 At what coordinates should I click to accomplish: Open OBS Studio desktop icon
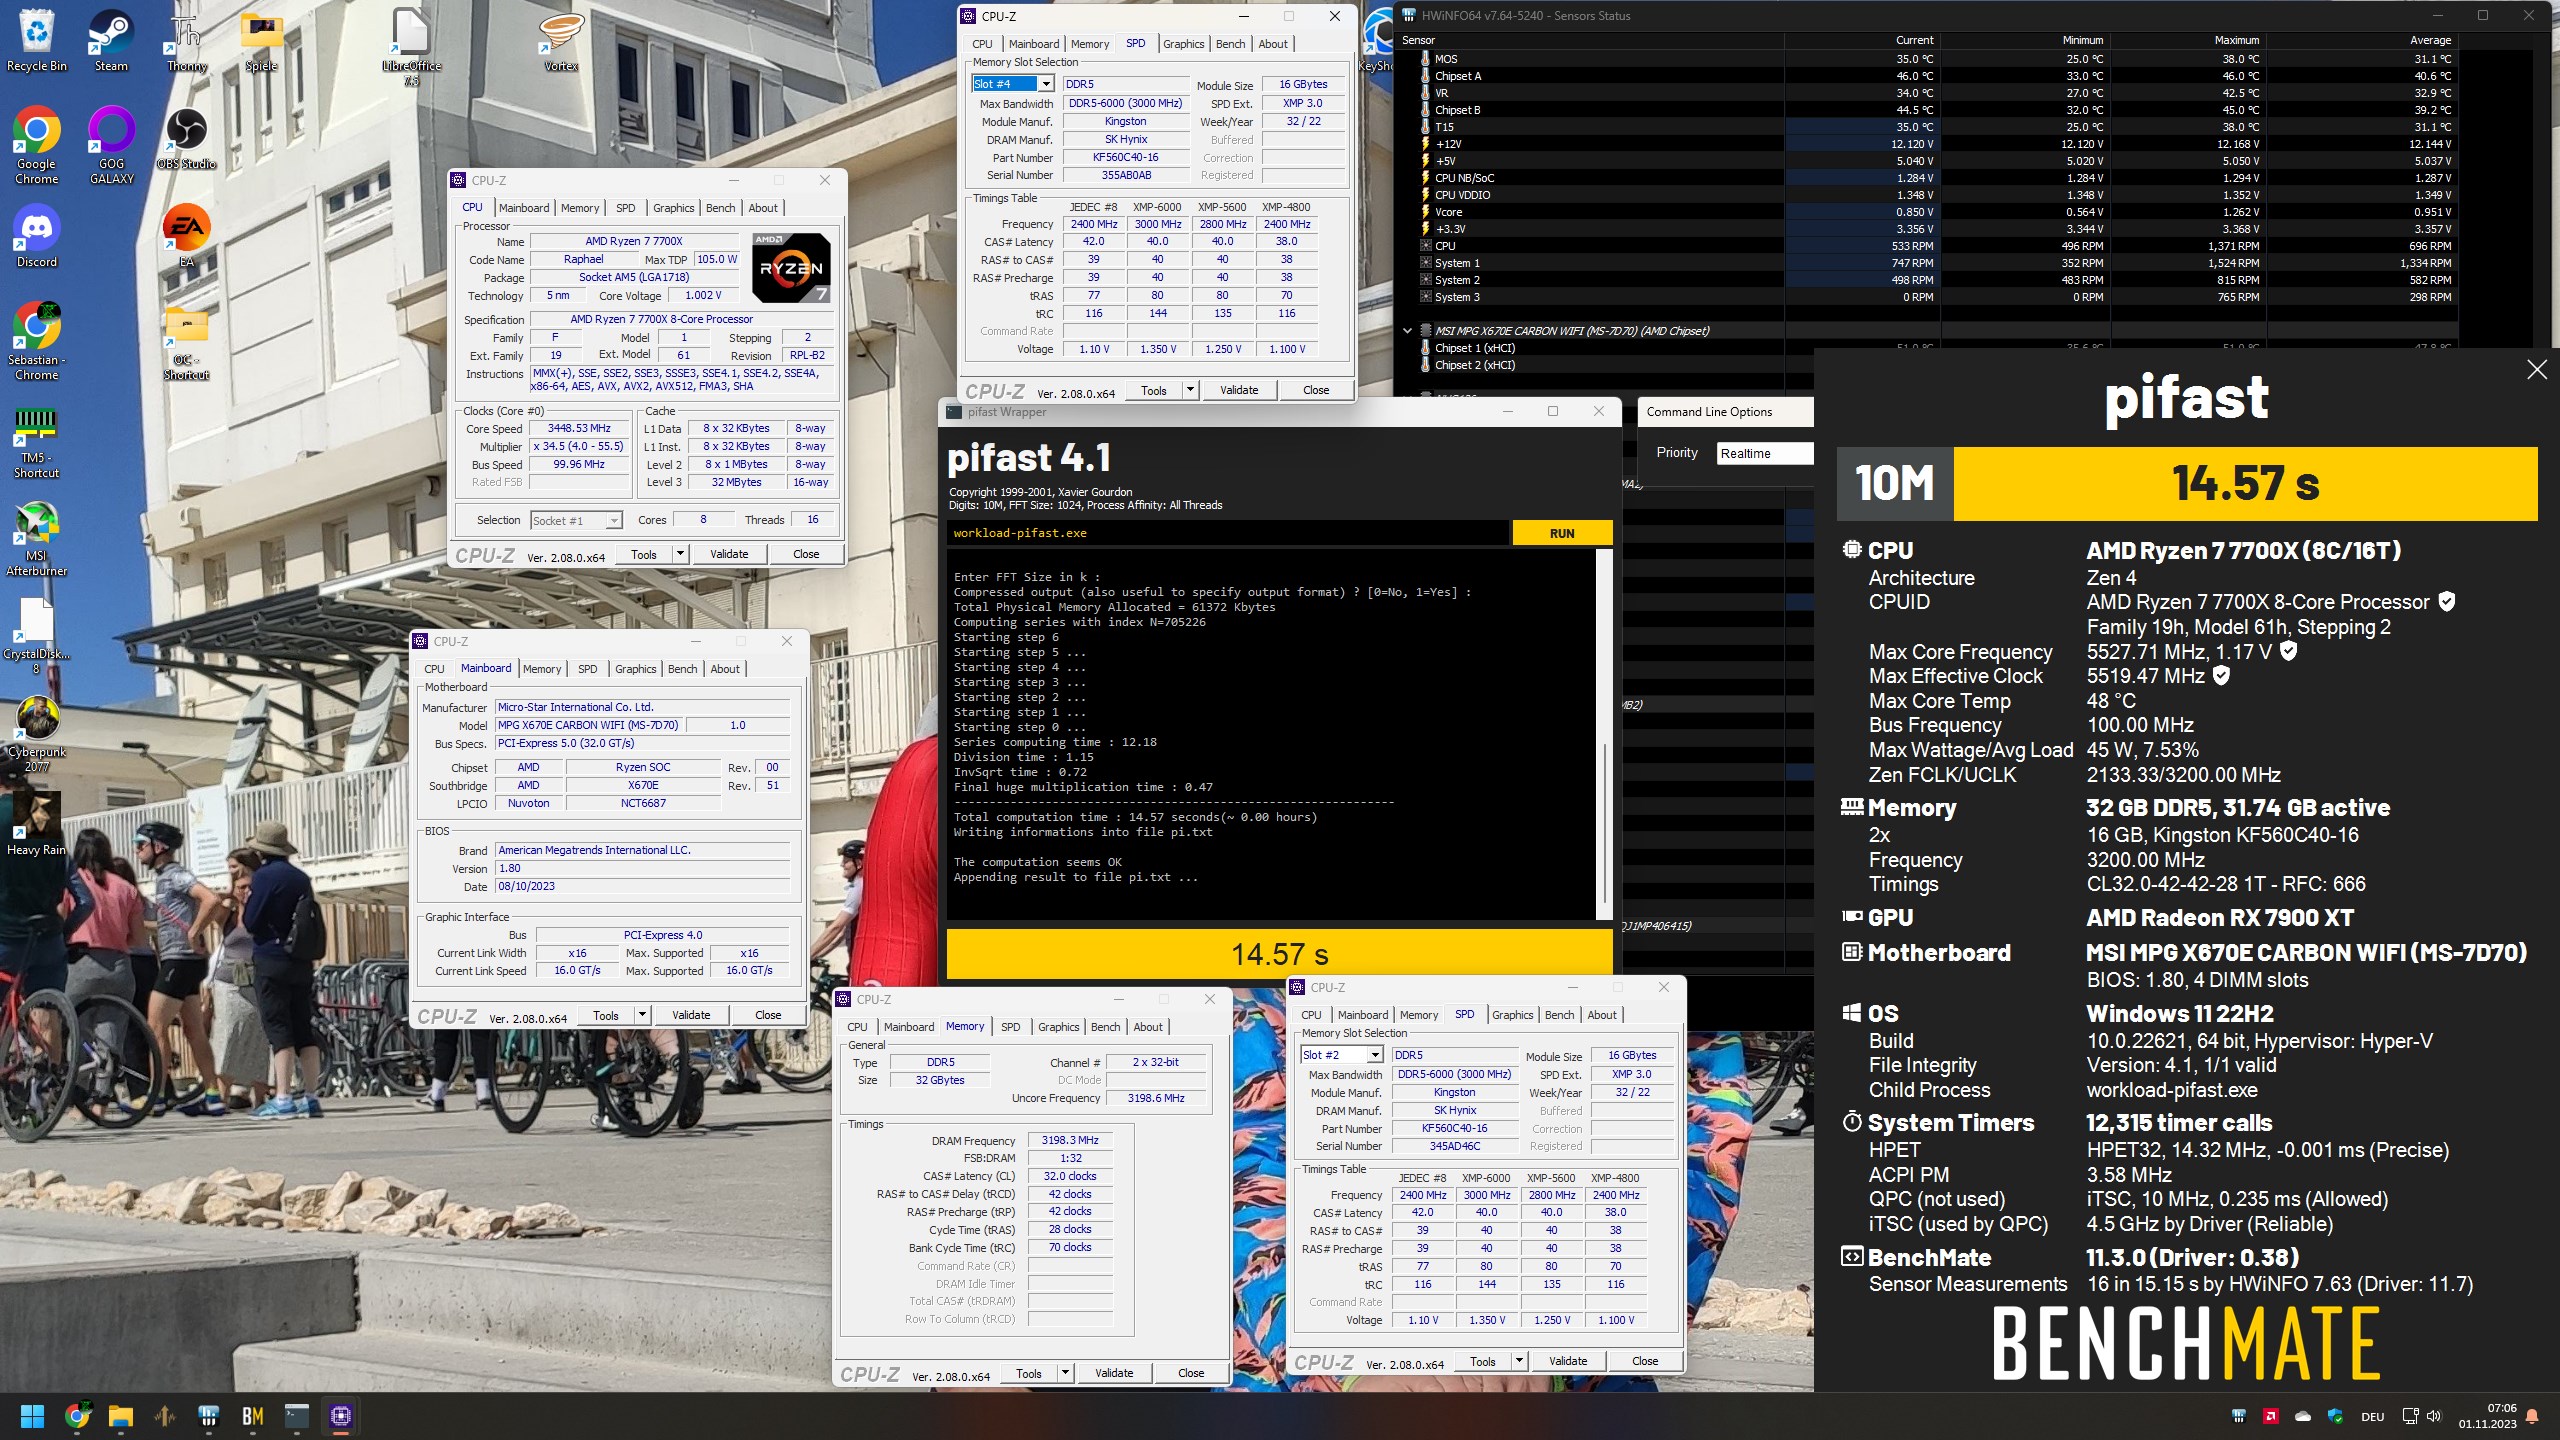(186, 138)
